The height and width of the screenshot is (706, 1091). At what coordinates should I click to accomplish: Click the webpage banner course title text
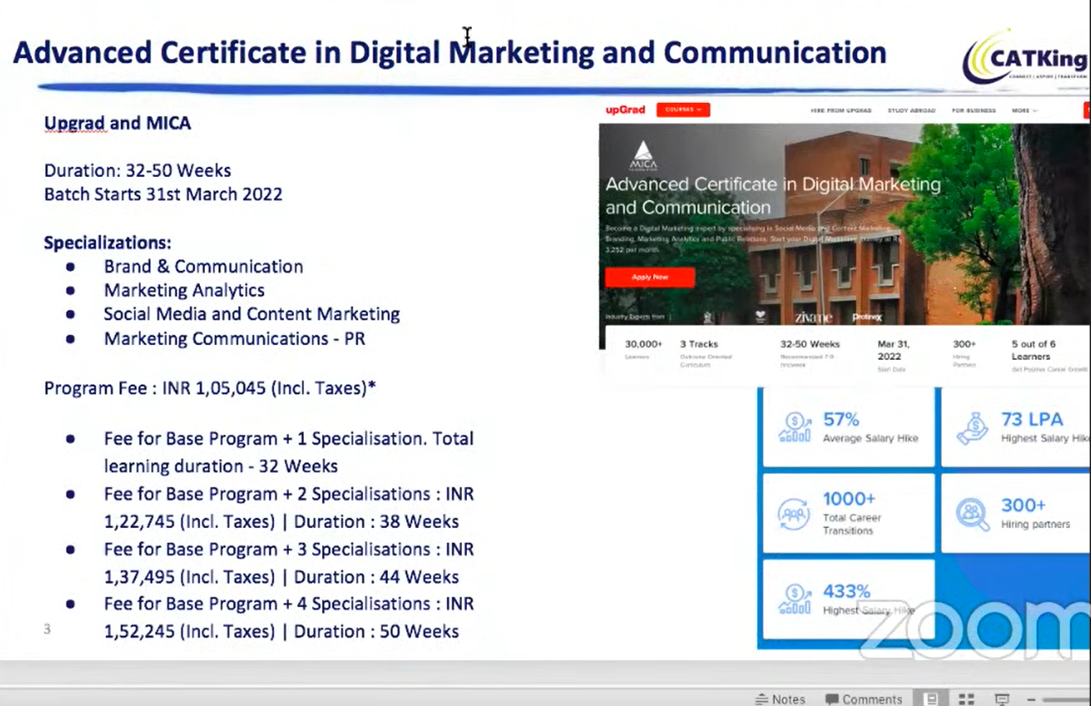pyautogui.click(x=772, y=195)
